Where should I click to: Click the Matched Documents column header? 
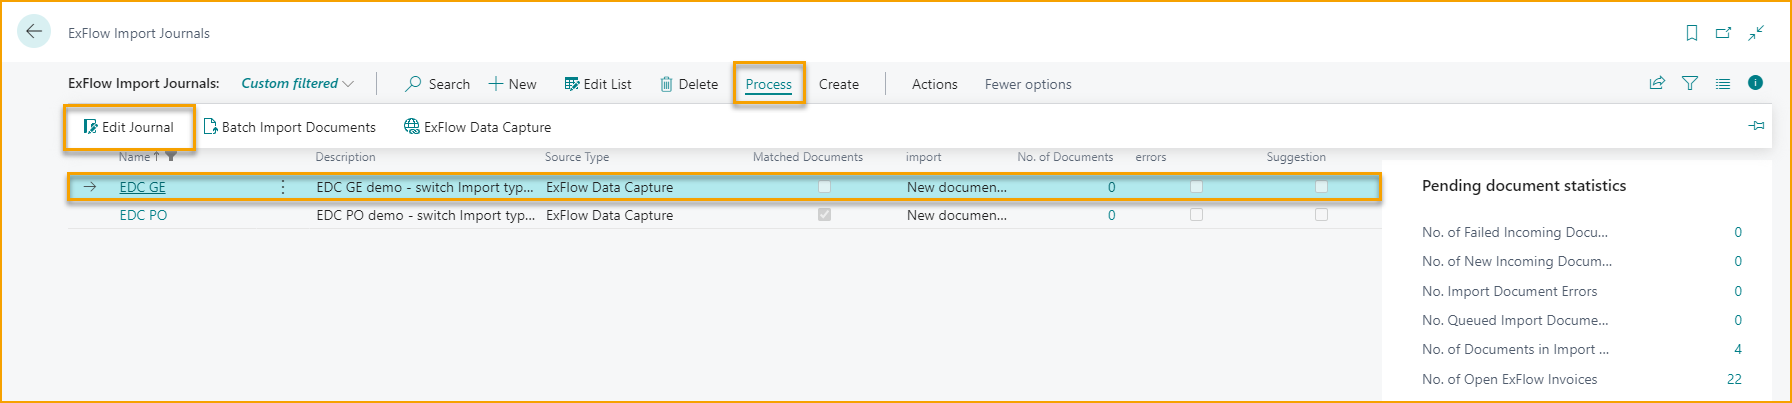click(808, 157)
